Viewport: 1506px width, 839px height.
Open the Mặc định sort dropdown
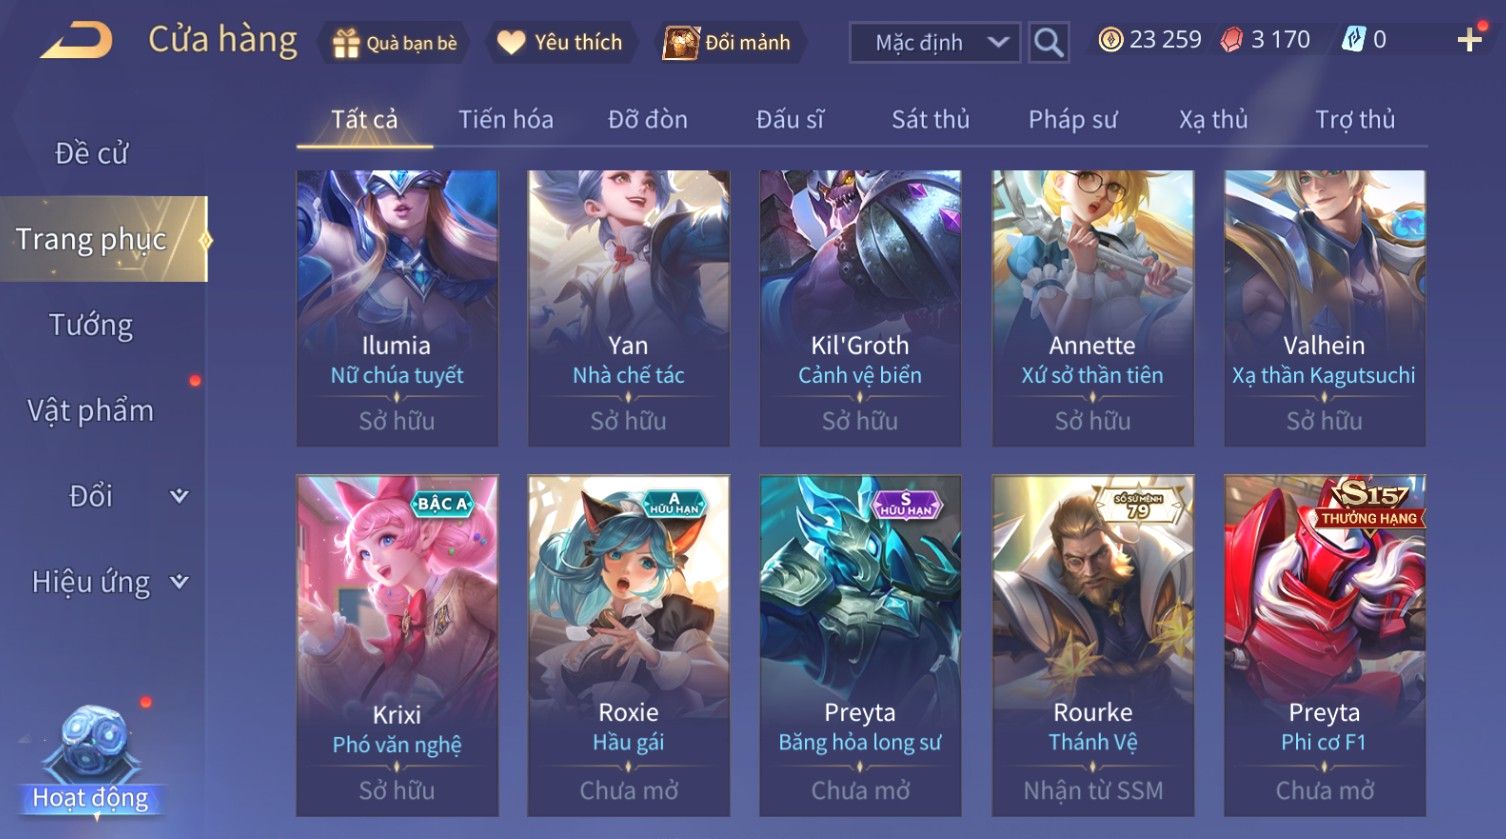[x=935, y=42]
